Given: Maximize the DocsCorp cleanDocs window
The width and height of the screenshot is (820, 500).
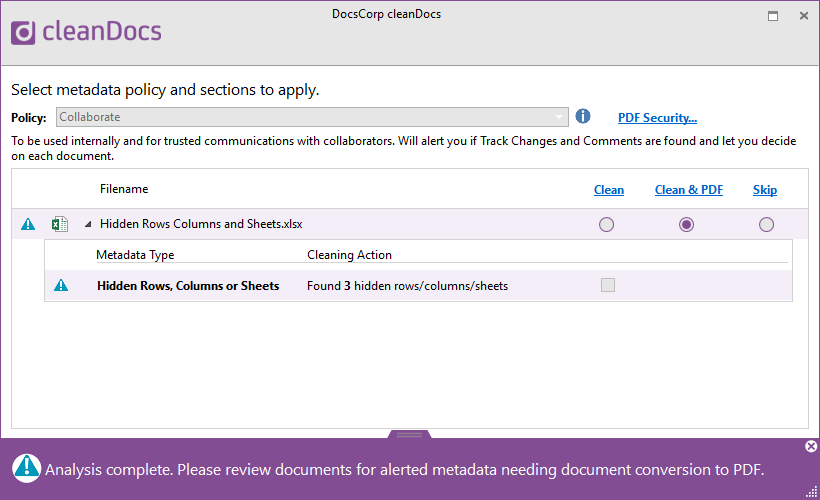Looking at the screenshot, I should pyautogui.click(x=772, y=16).
